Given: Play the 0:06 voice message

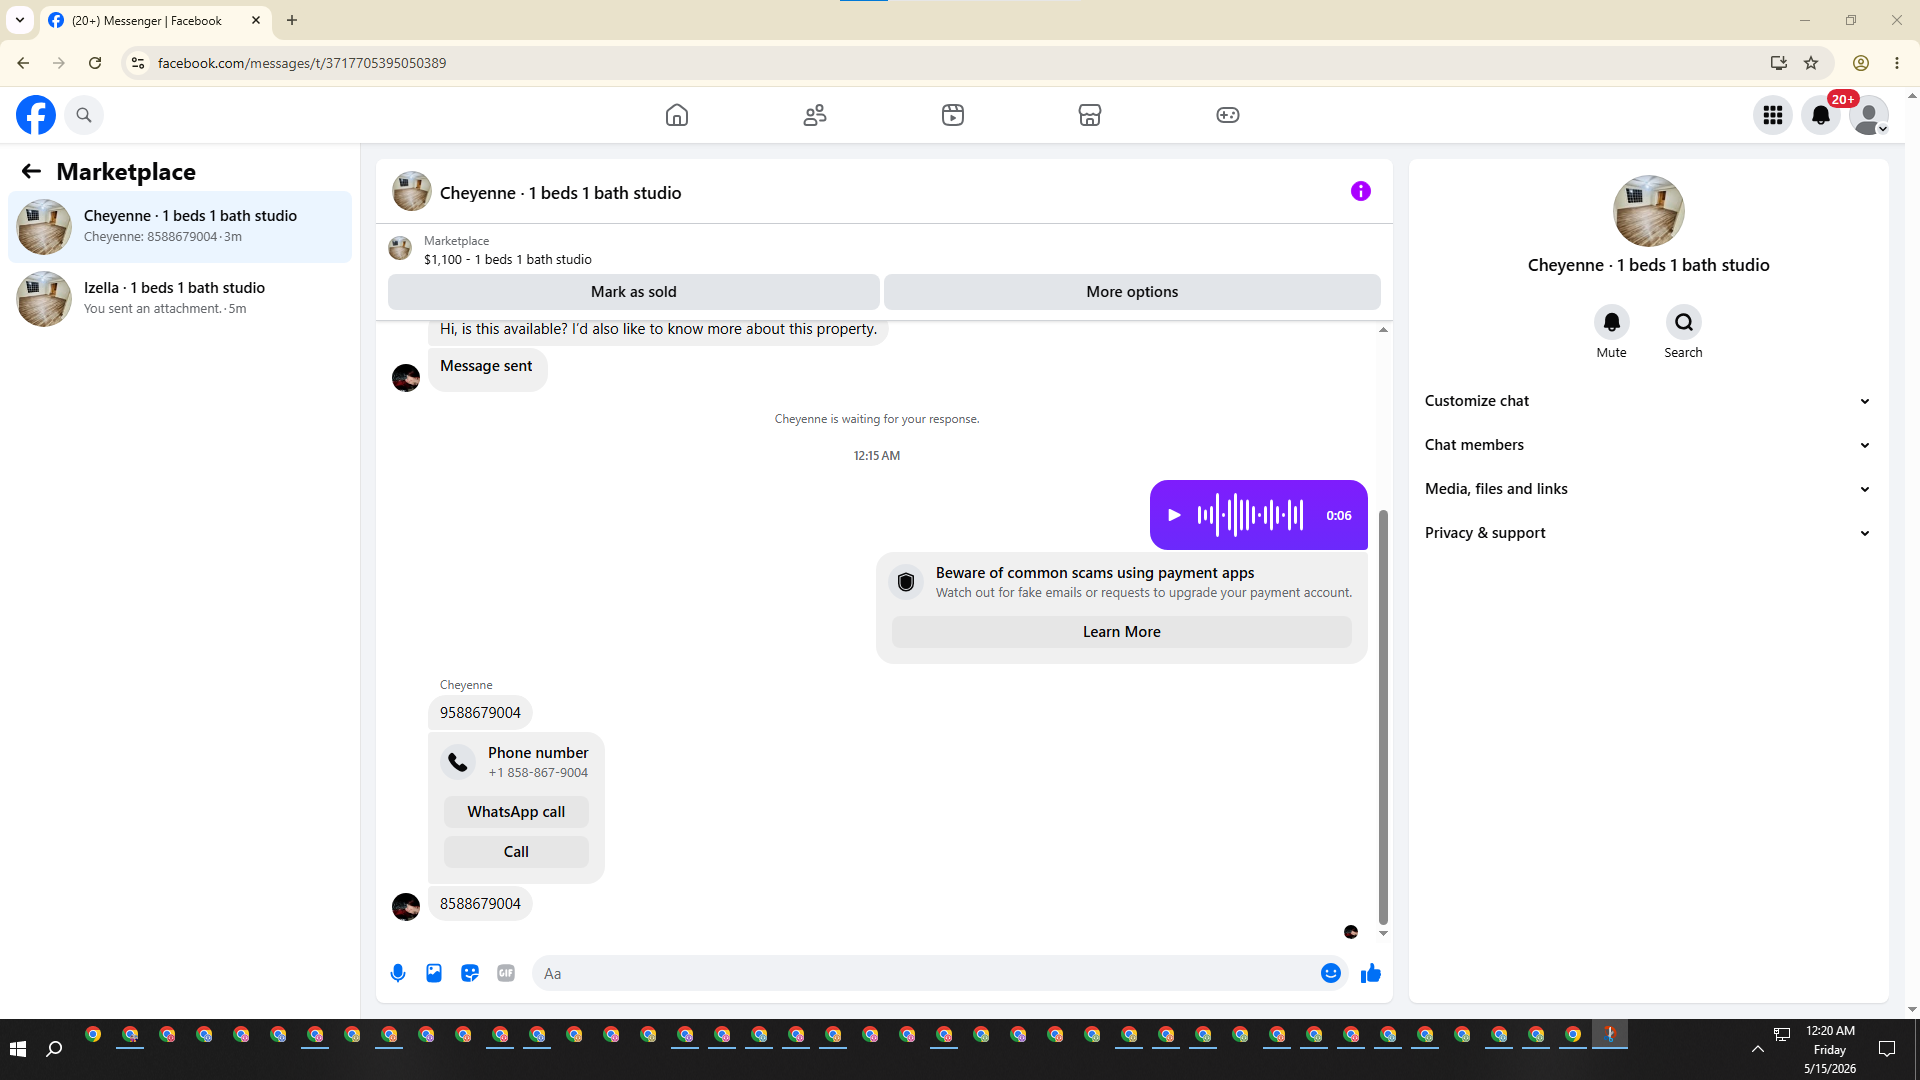Looking at the screenshot, I should pyautogui.click(x=1175, y=515).
